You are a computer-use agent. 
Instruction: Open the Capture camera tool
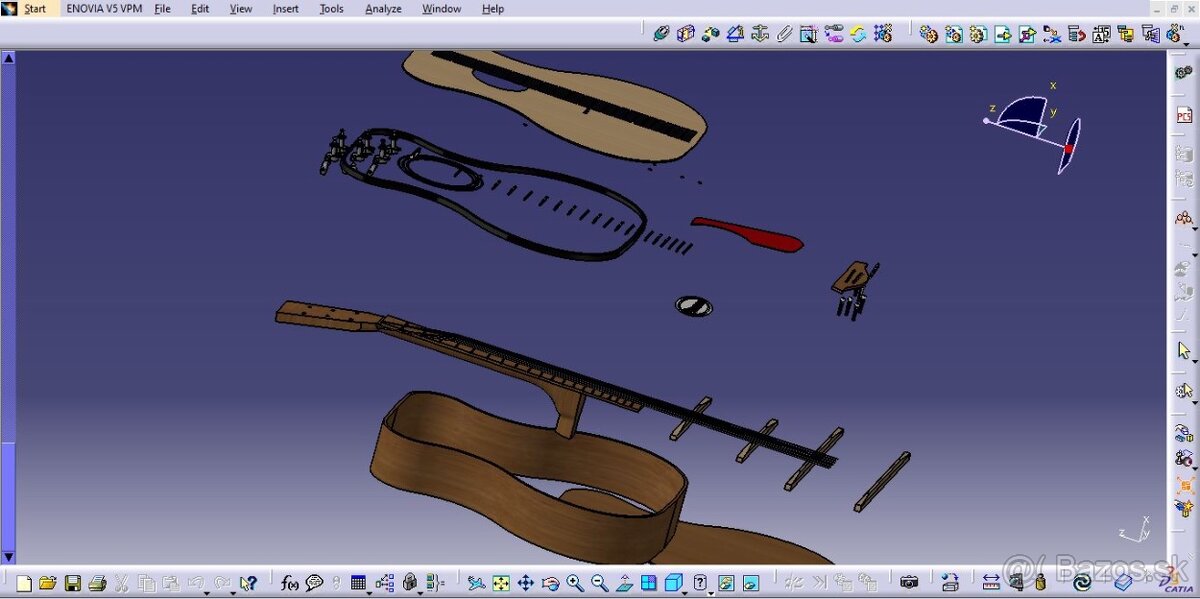point(908,583)
